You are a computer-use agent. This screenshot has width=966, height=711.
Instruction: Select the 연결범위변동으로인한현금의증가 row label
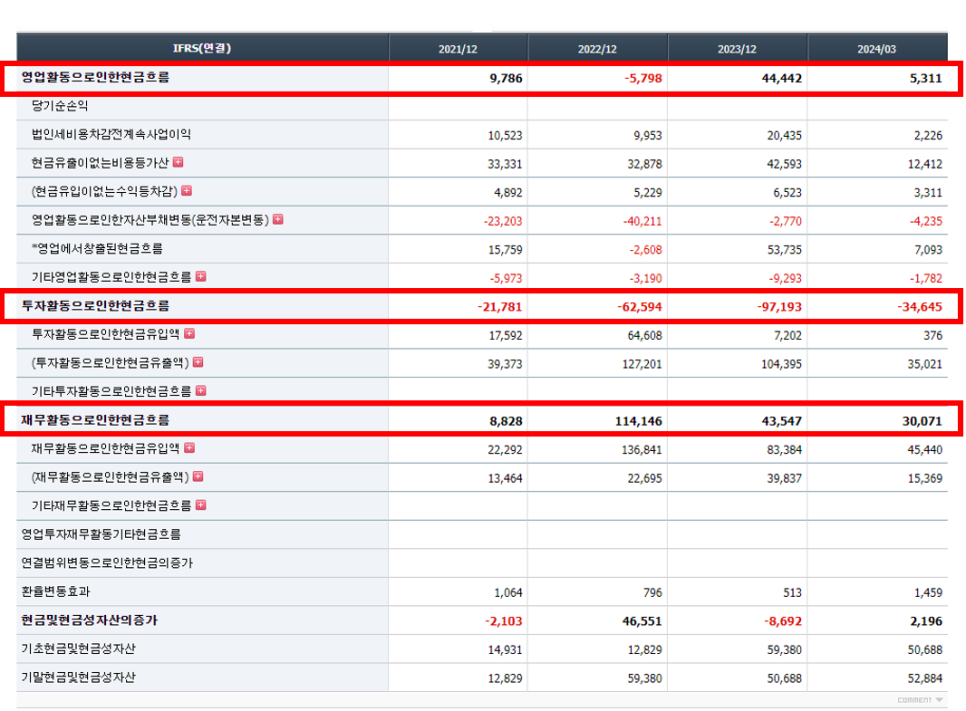[x=107, y=563]
